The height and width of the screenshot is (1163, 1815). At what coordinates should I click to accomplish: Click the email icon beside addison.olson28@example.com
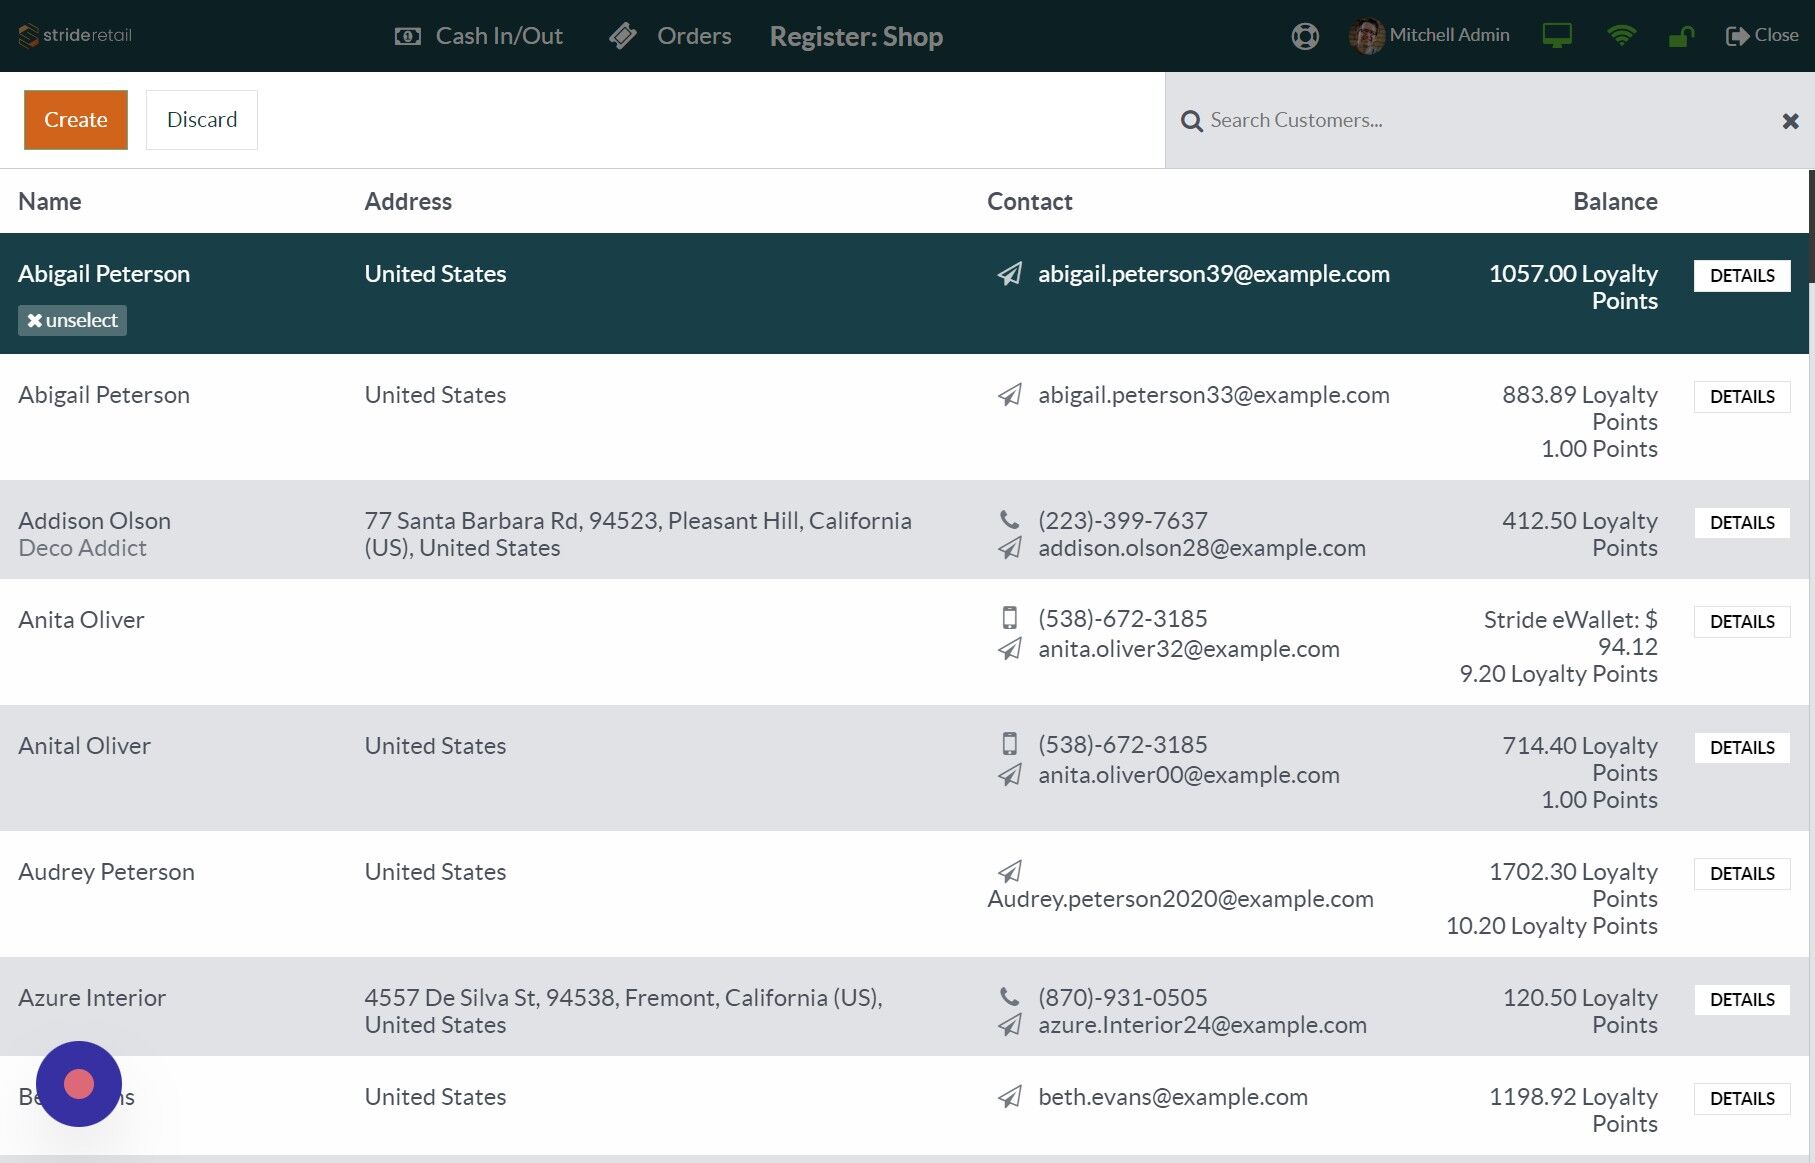1009,548
